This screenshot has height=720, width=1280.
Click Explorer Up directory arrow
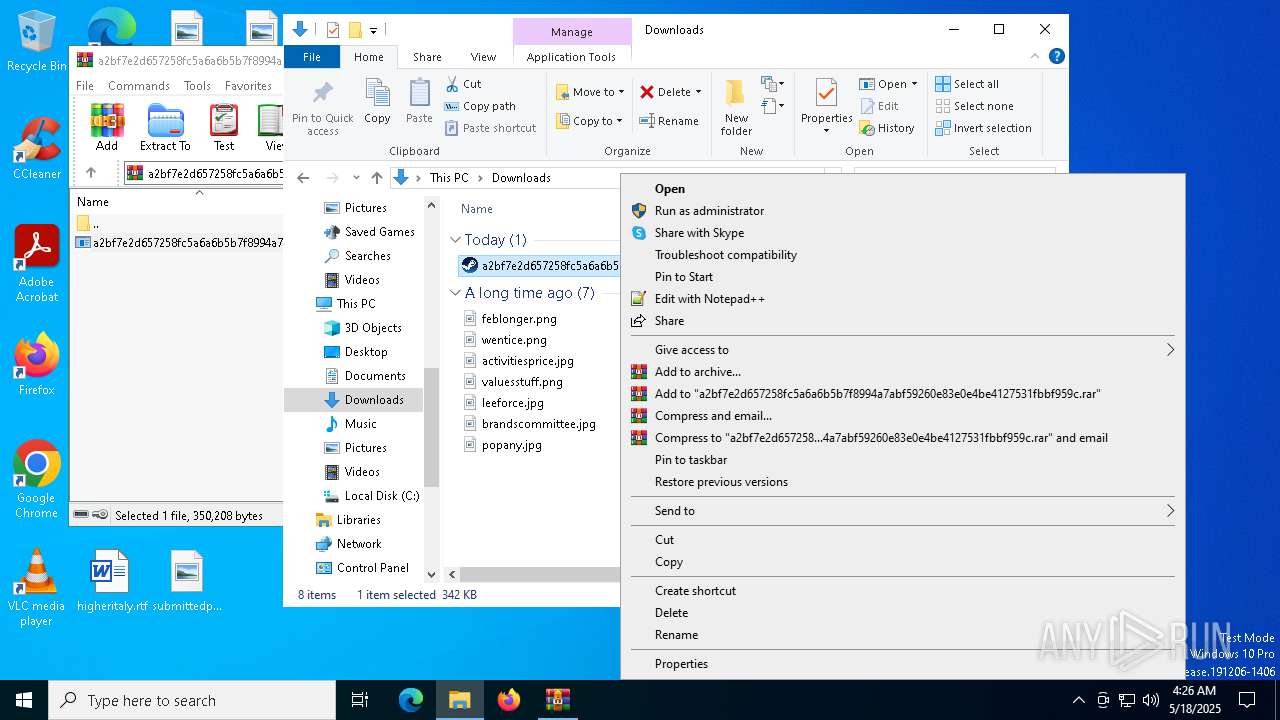point(377,178)
